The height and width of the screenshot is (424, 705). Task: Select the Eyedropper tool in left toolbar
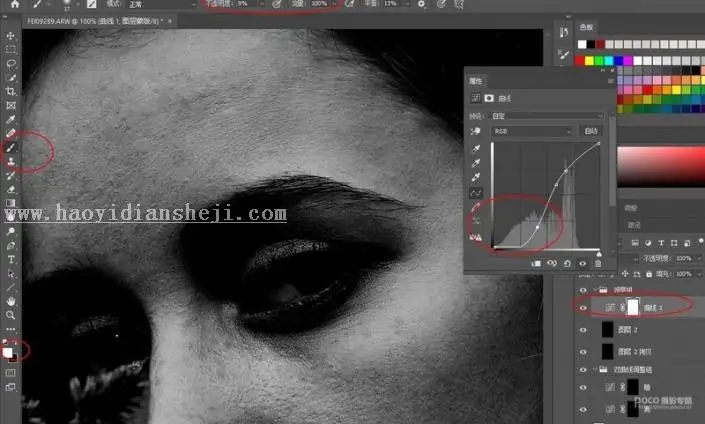pyautogui.click(x=10, y=119)
